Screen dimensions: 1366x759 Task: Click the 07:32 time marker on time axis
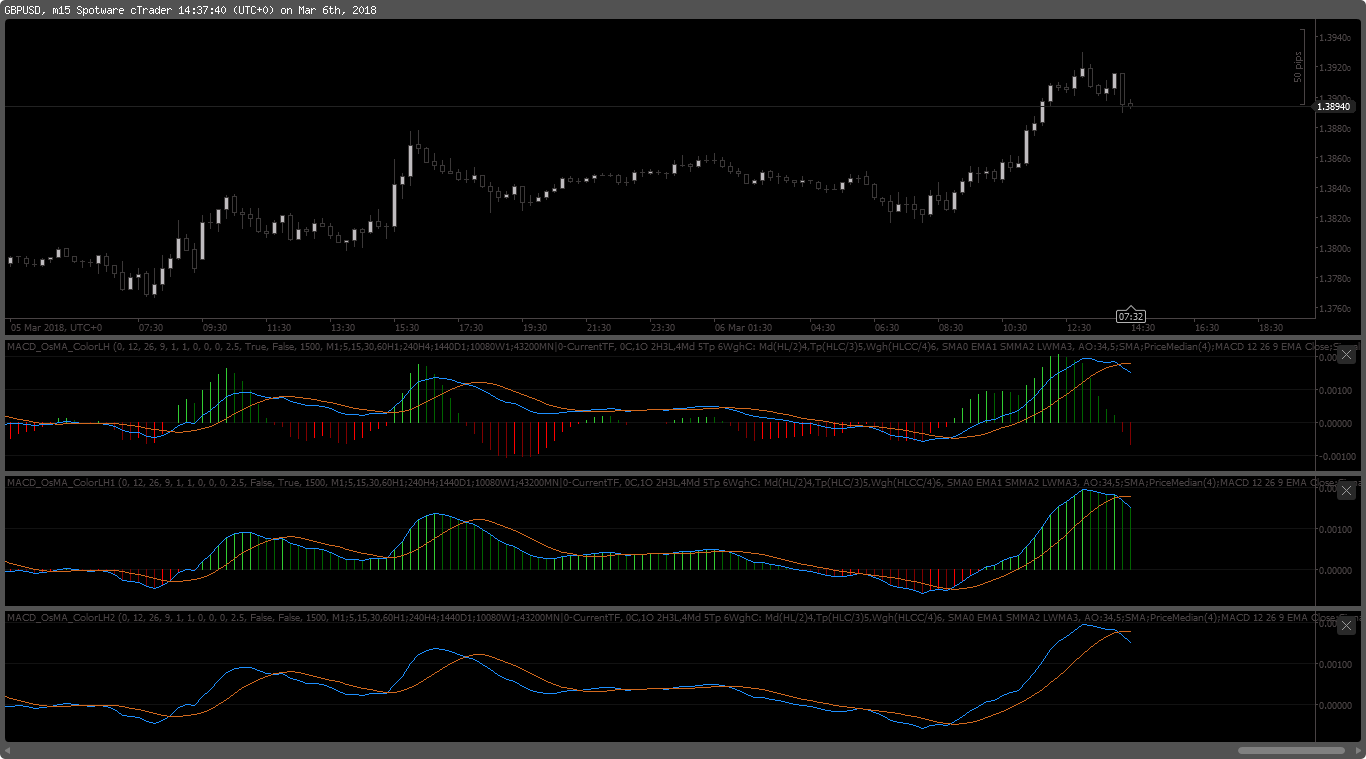click(1130, 316)
